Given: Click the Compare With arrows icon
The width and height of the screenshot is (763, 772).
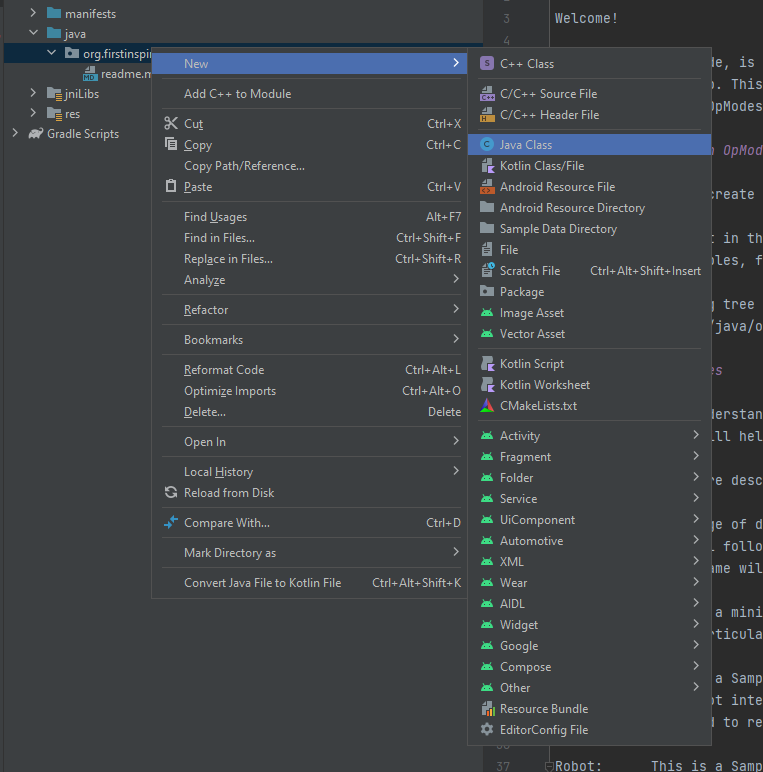Looking at the screenshot, I should tap(171, 522).
